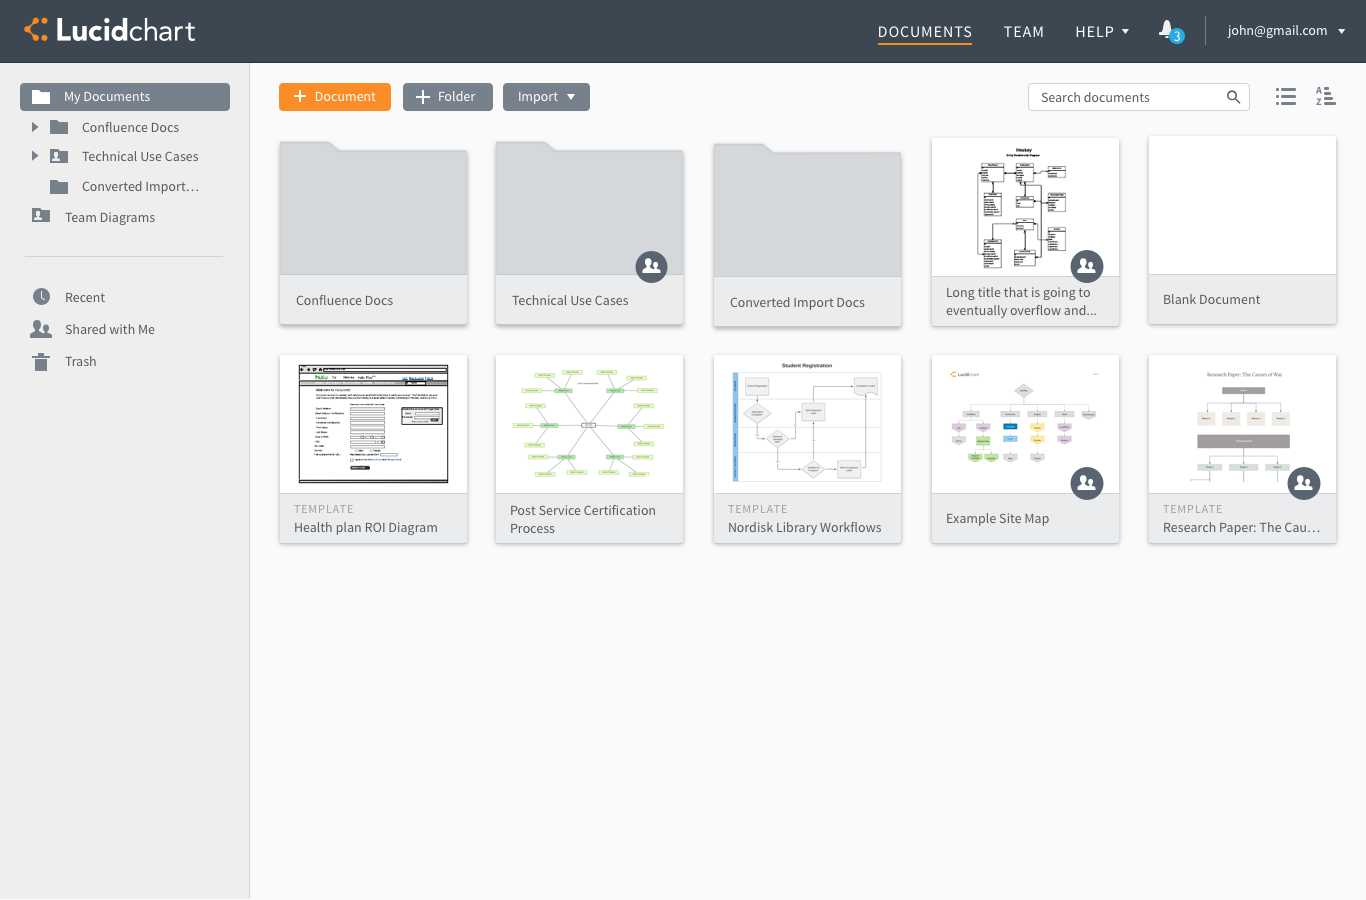The width and height of the screenshot is (1366, 900).
Task: Click the Team Diagrams folder icon
Action: 41,216
